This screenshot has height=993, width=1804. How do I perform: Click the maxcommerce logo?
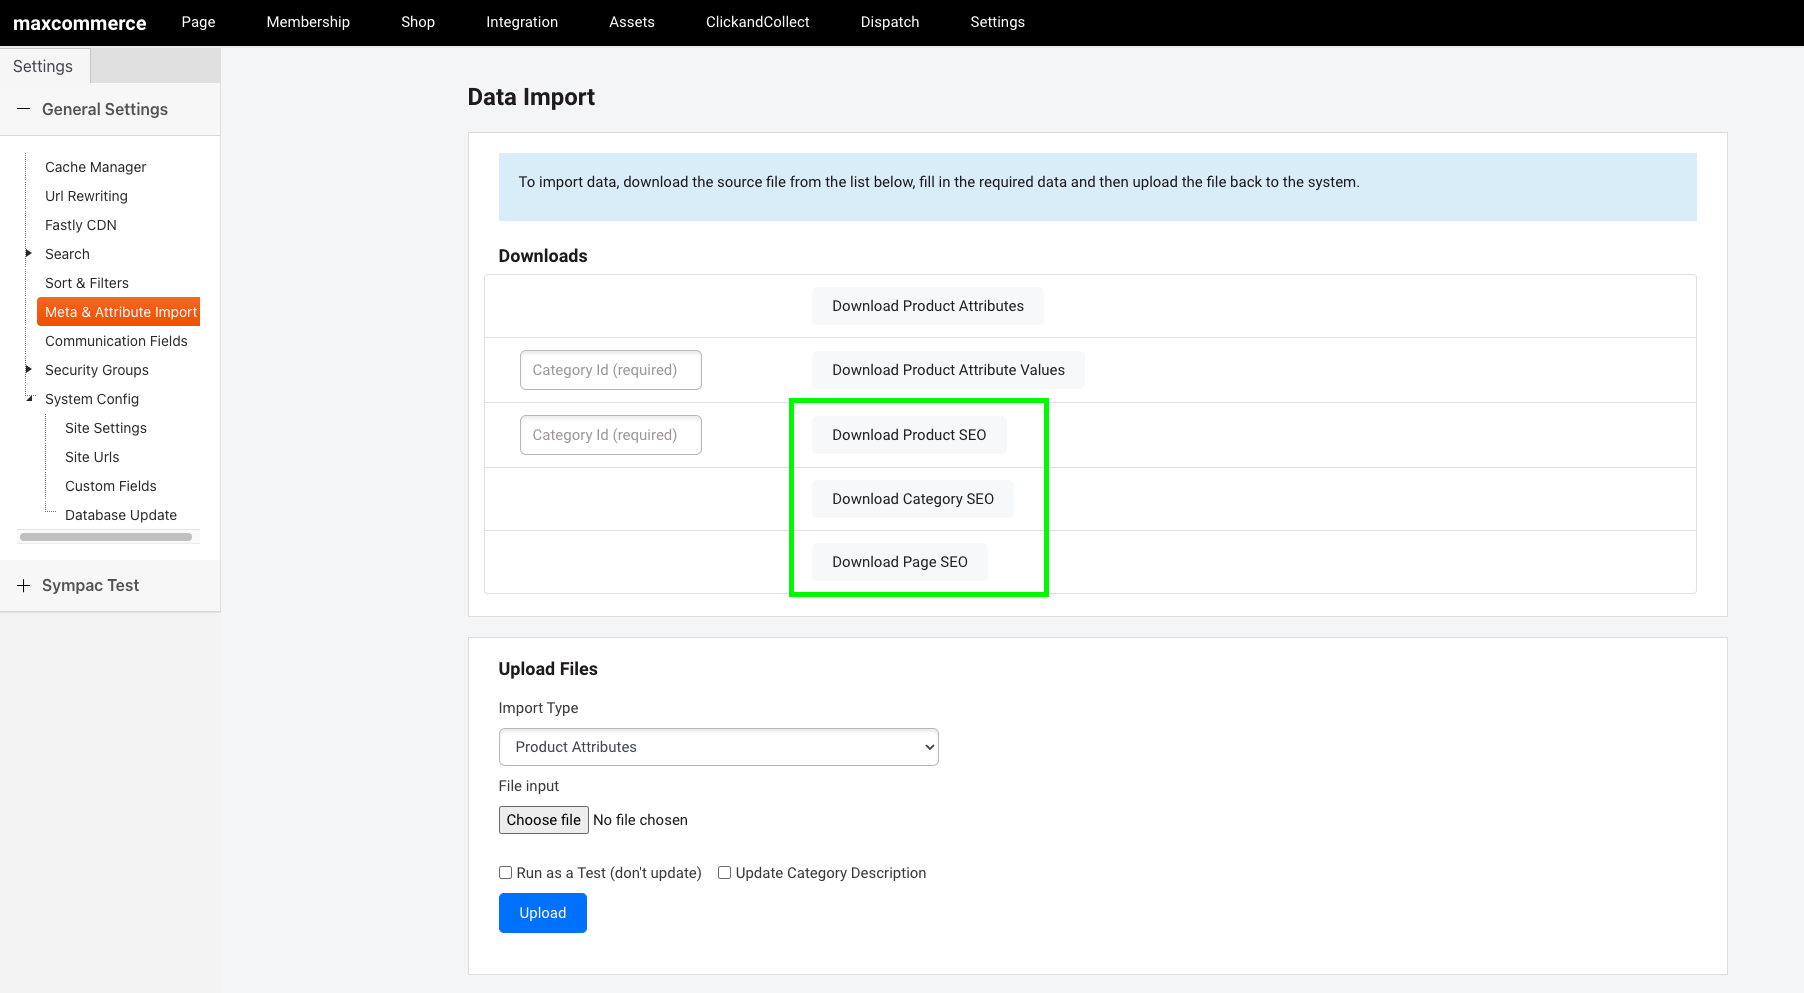coord(80,23)
